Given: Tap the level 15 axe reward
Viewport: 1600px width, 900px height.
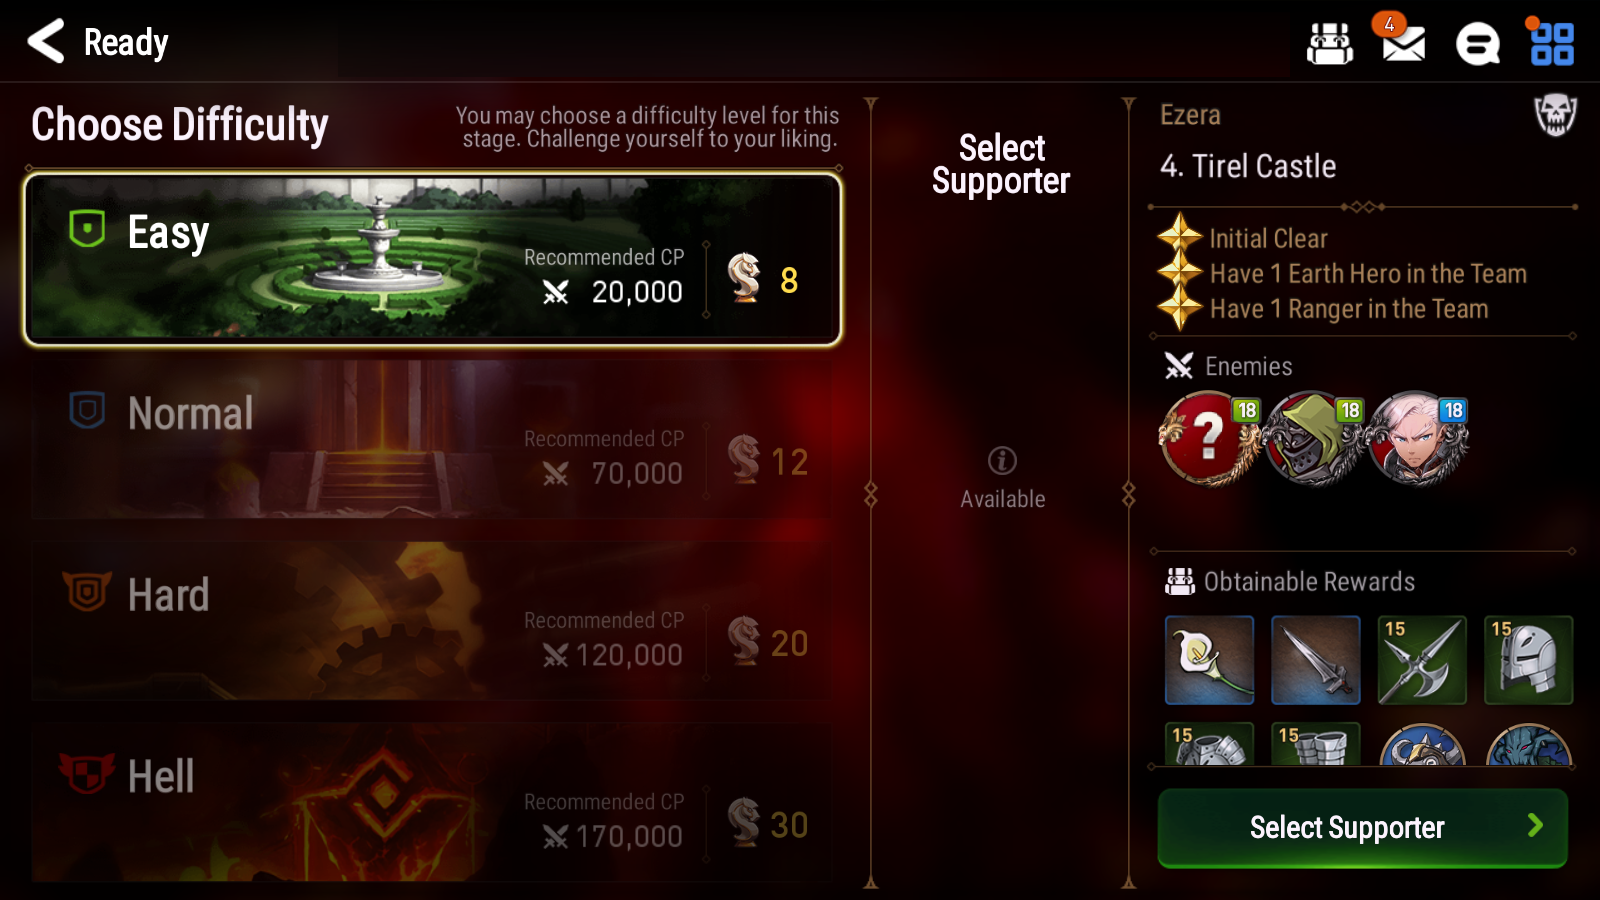Looking at the screenshot, I should point(1422,660).
